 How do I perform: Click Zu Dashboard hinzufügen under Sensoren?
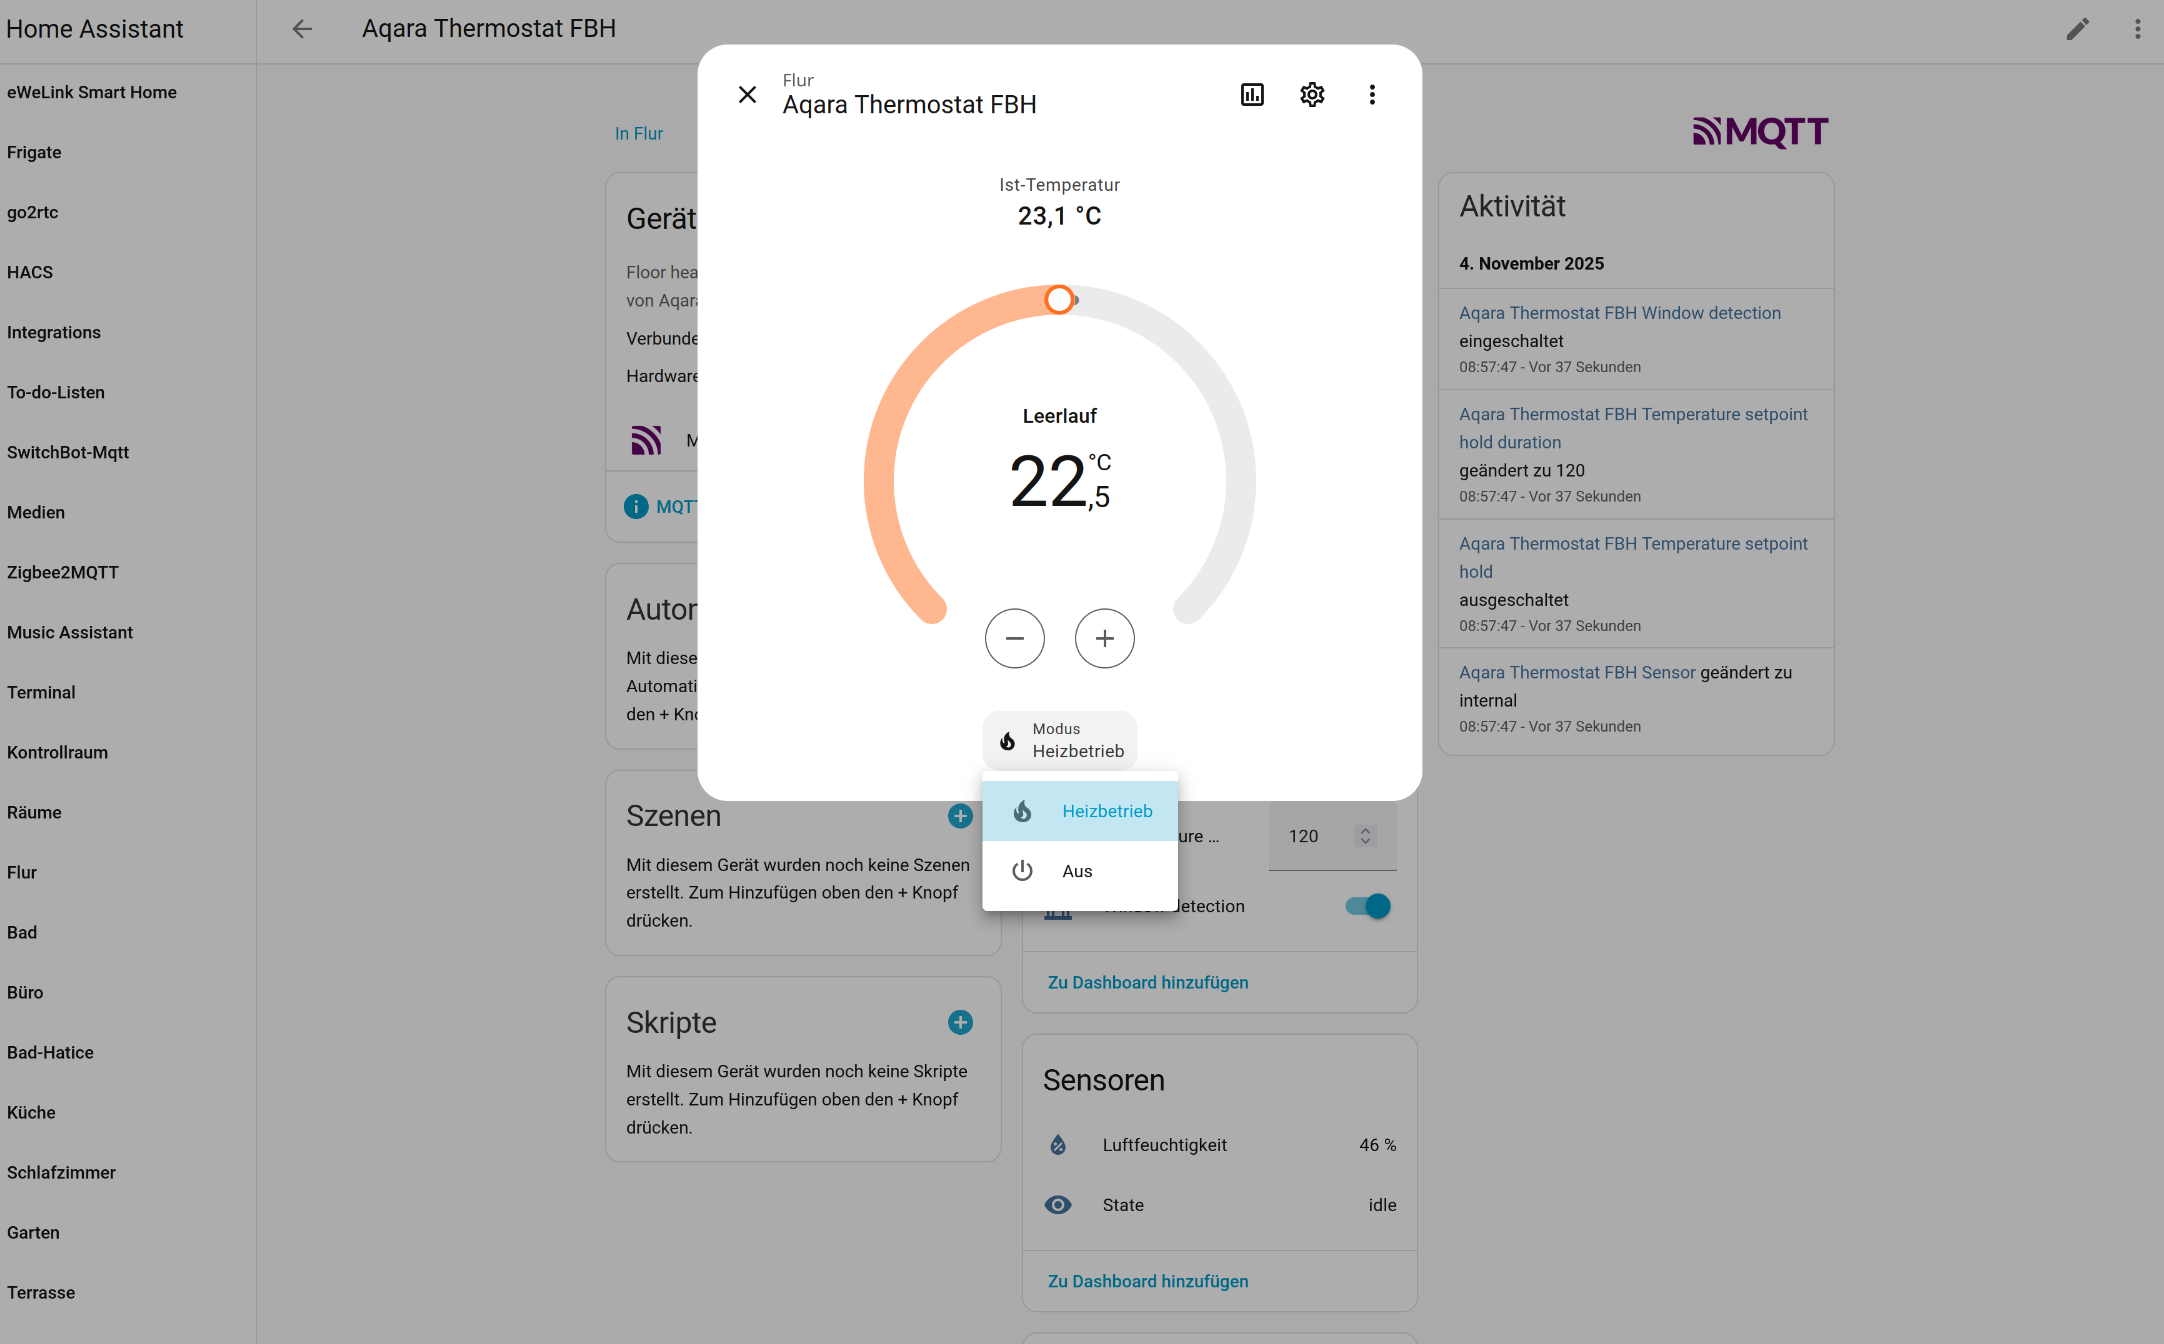tap(1148, 1281)
